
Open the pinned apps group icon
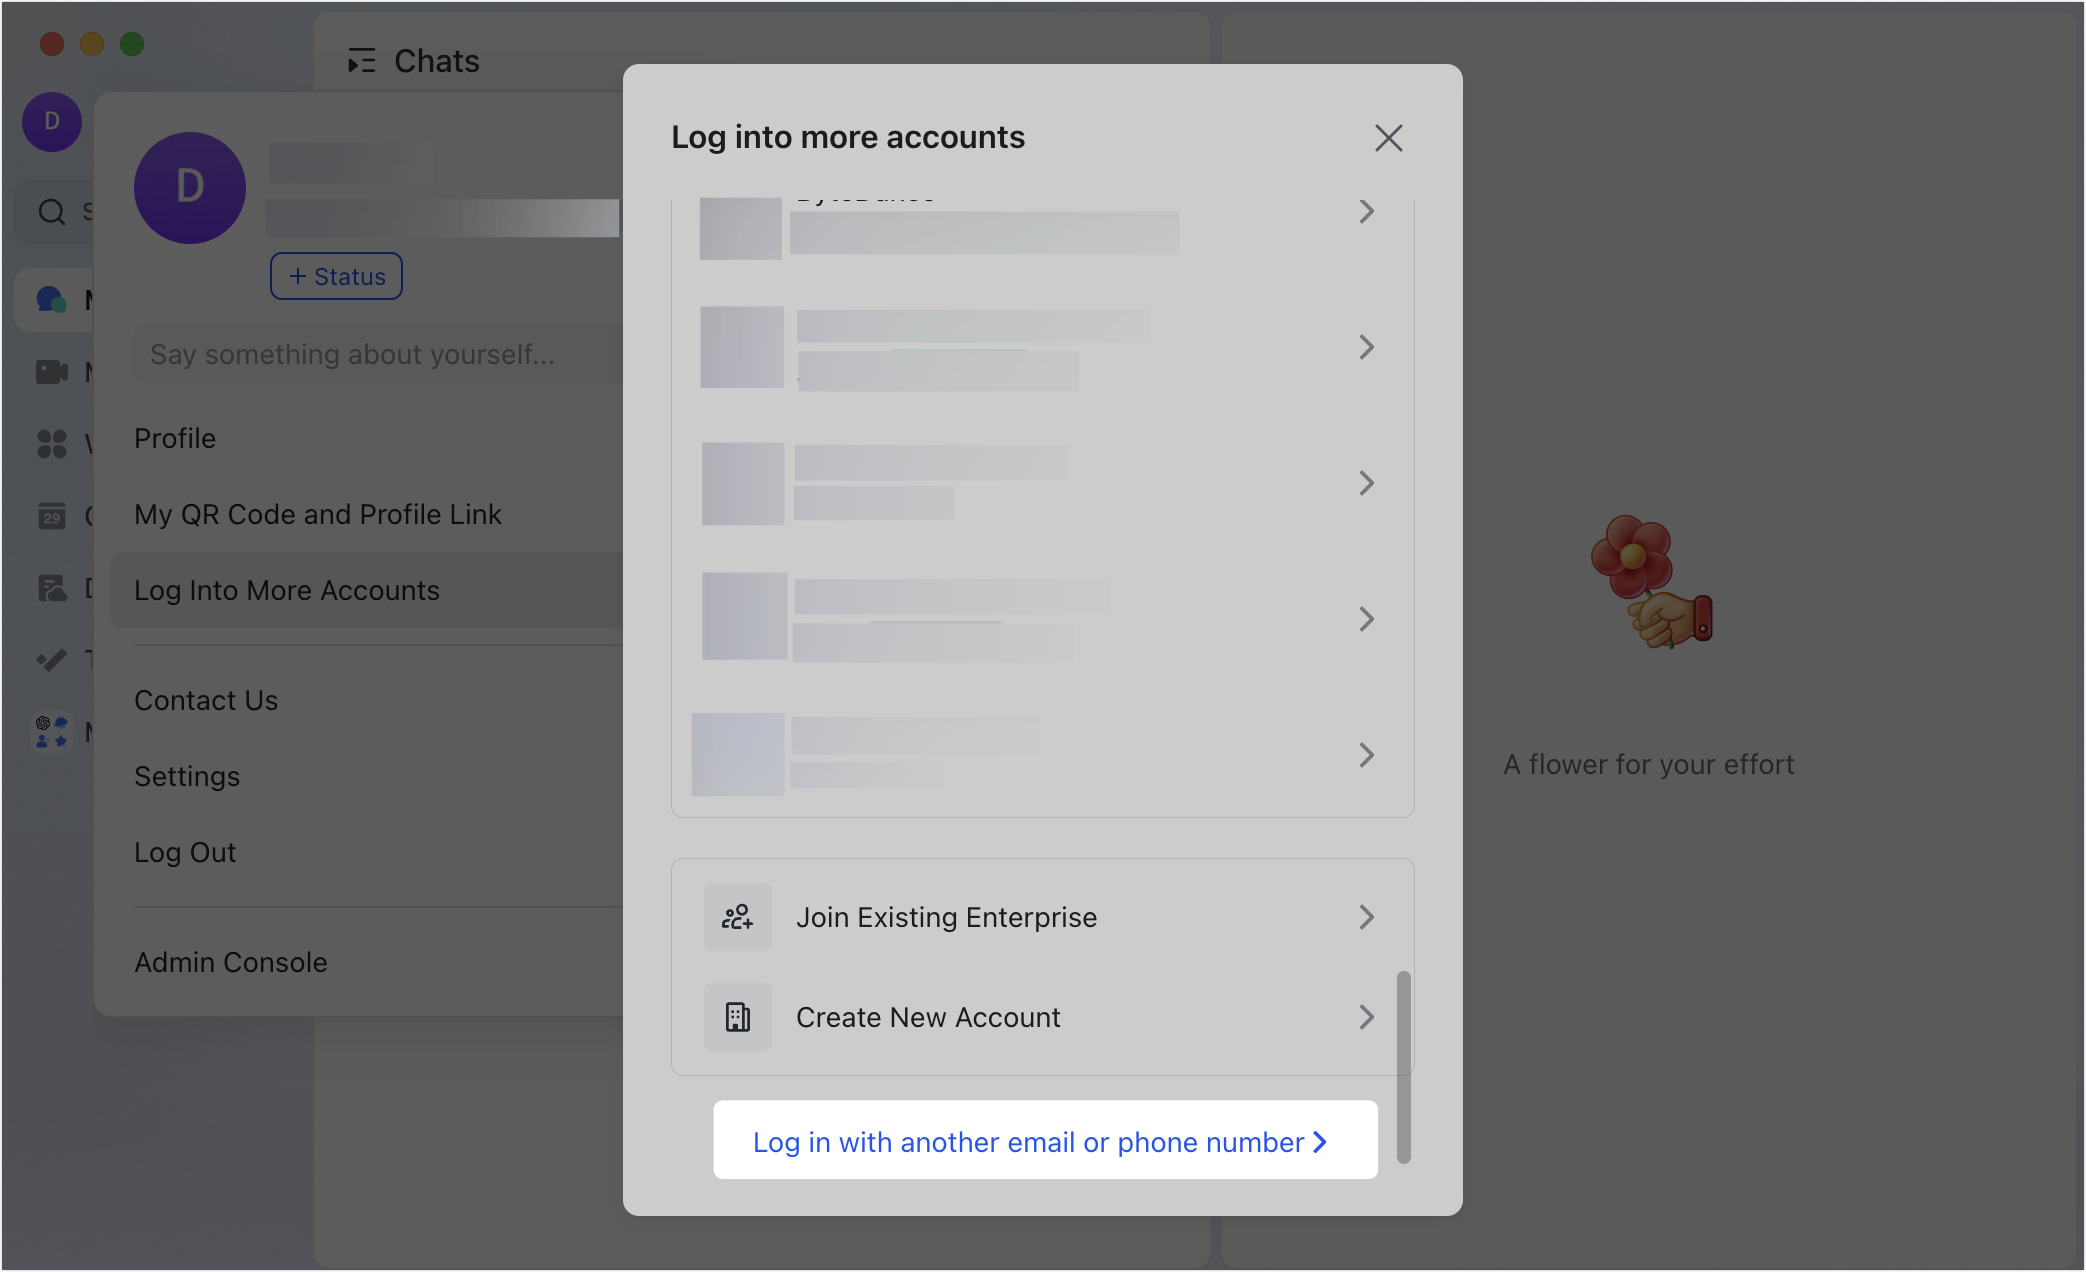[x=51, y=731]
